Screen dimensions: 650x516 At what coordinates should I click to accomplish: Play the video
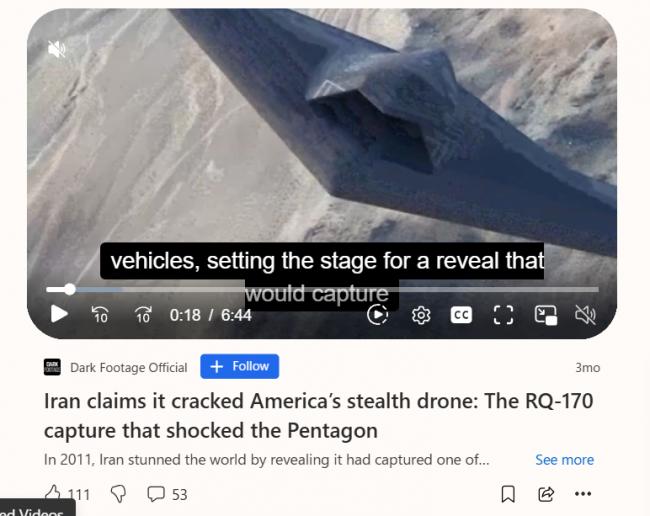59,314
